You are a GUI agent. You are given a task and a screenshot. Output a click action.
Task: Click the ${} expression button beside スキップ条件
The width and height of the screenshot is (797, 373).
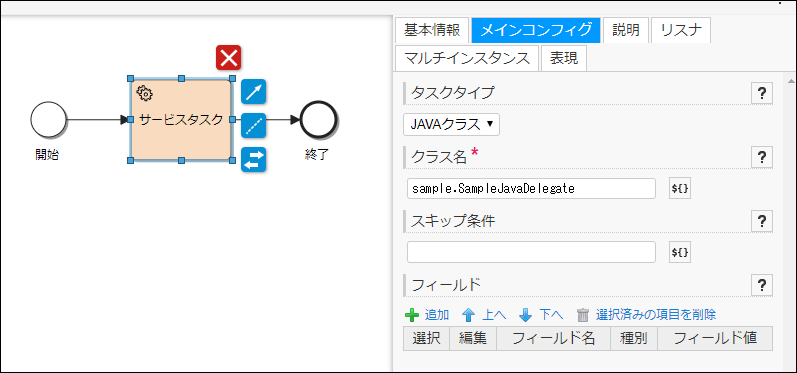click(680, 252)
